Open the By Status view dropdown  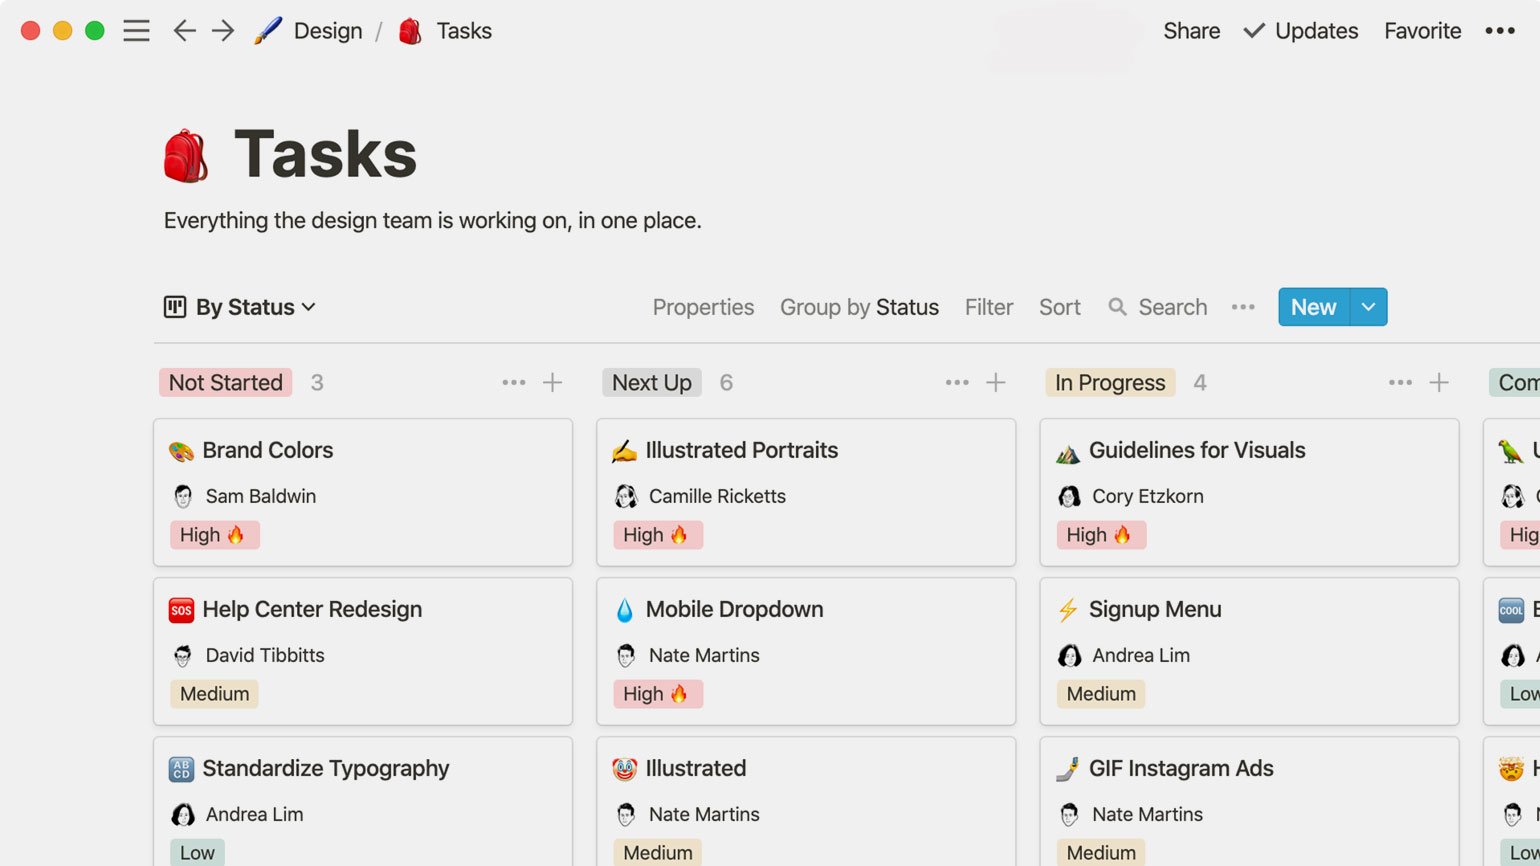[x=240, y=307]
